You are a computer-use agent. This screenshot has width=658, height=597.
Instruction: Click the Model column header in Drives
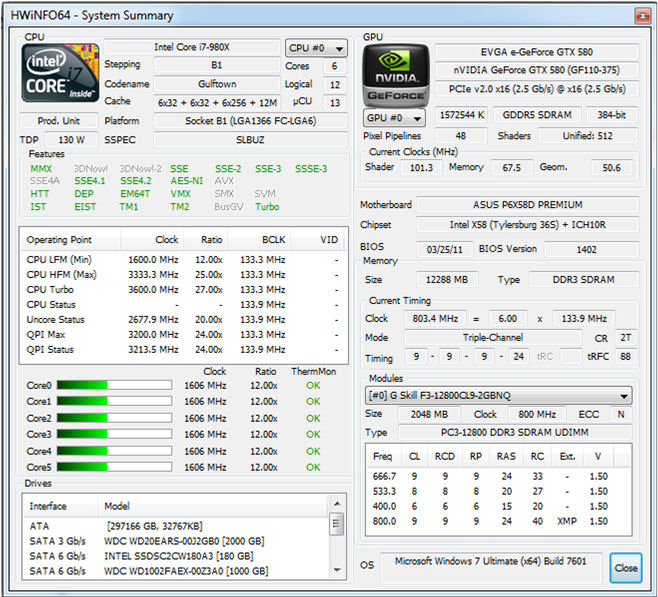coord(200,506)
